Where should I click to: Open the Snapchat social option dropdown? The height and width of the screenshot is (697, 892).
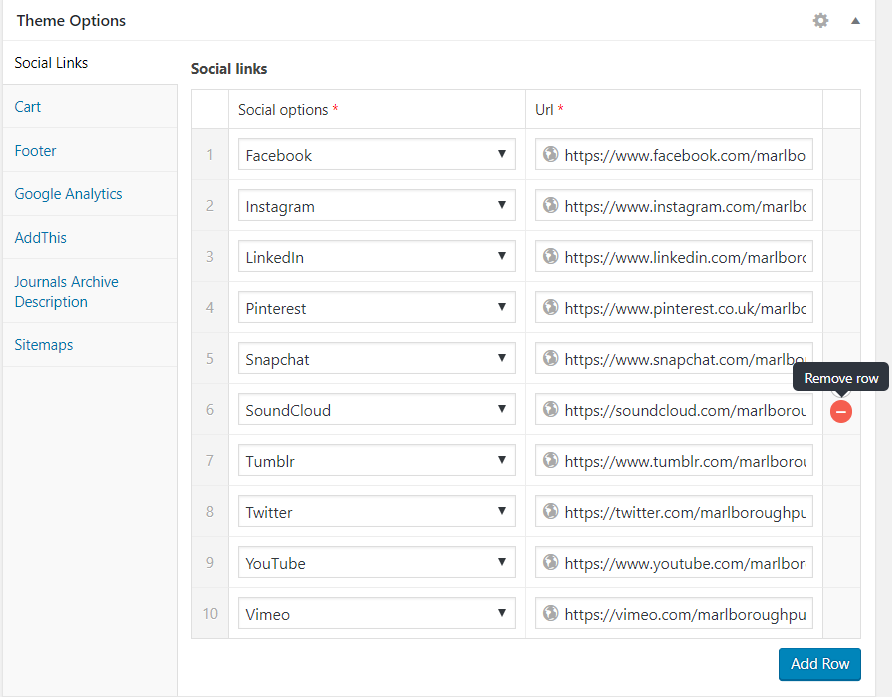[377, 358]
